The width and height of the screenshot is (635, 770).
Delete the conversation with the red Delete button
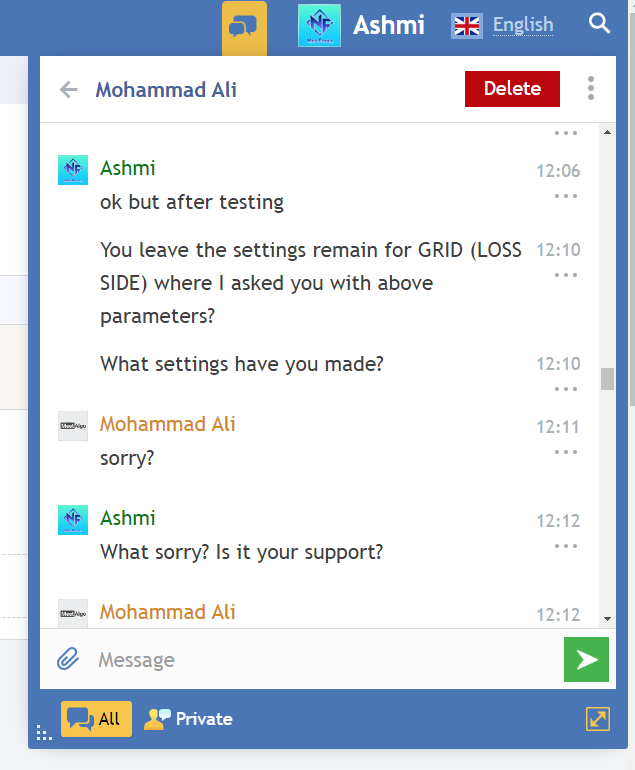coord(512,89)
